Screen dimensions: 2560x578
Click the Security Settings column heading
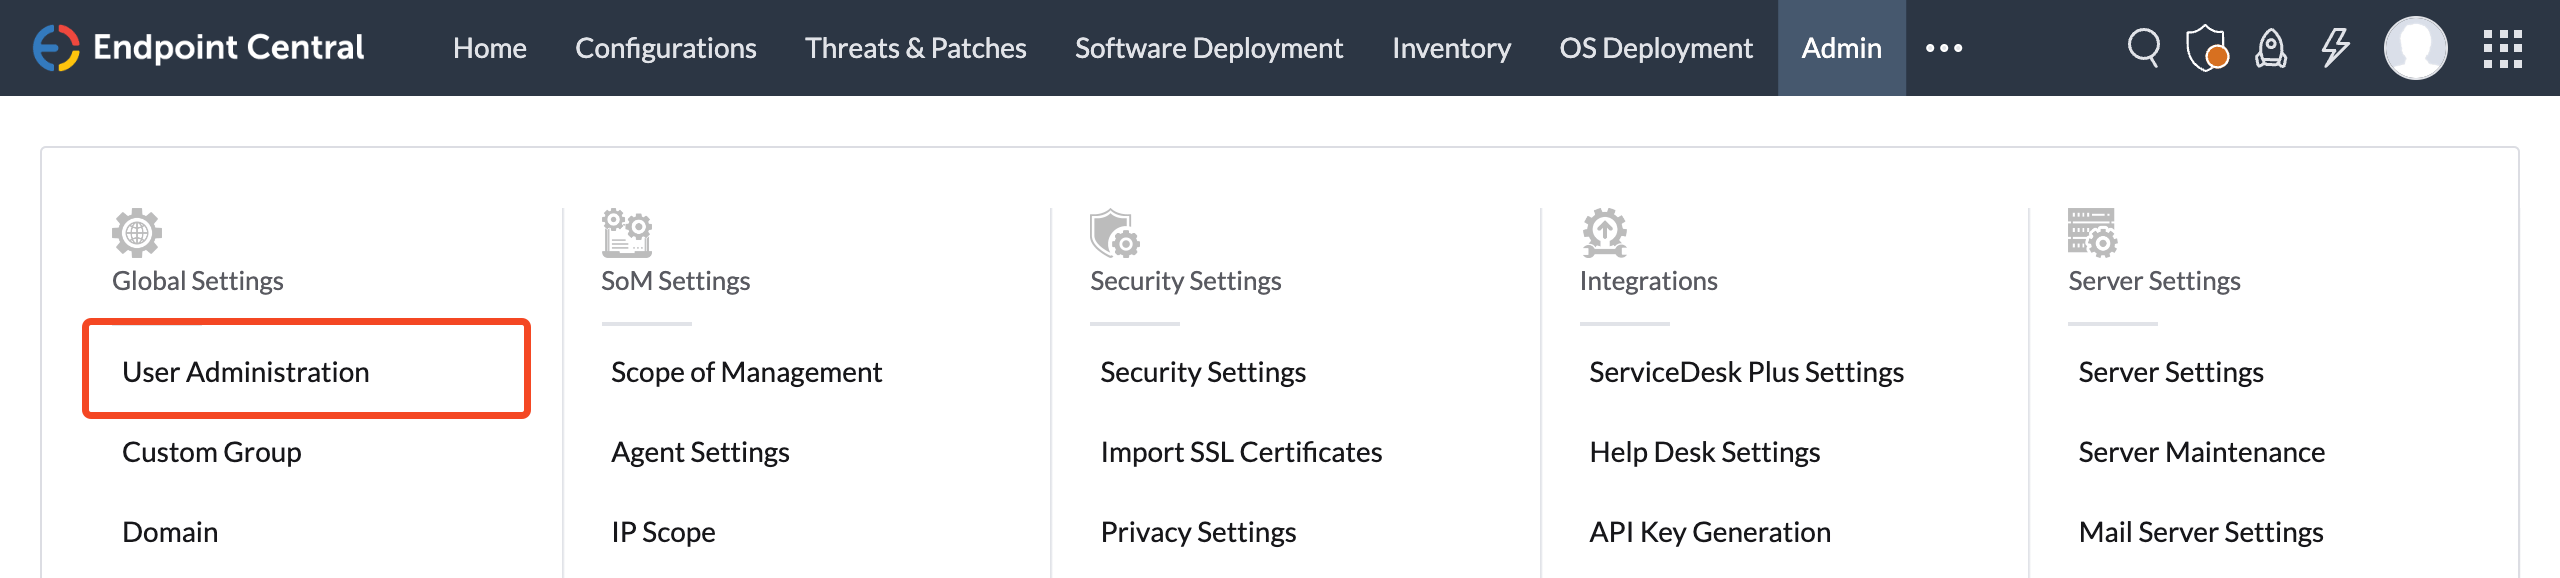(1185, 281)
